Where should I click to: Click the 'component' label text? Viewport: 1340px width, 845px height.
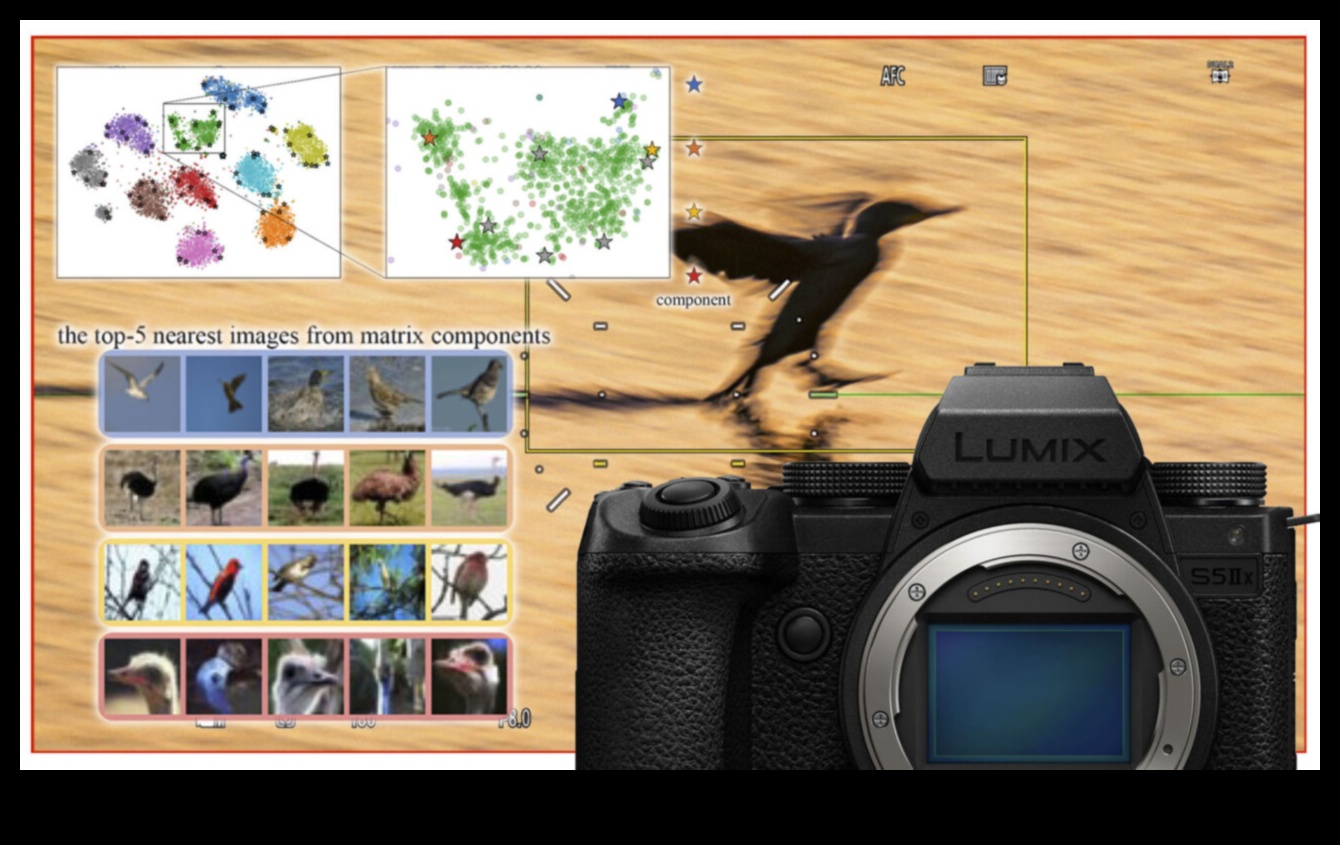[693, 300]
